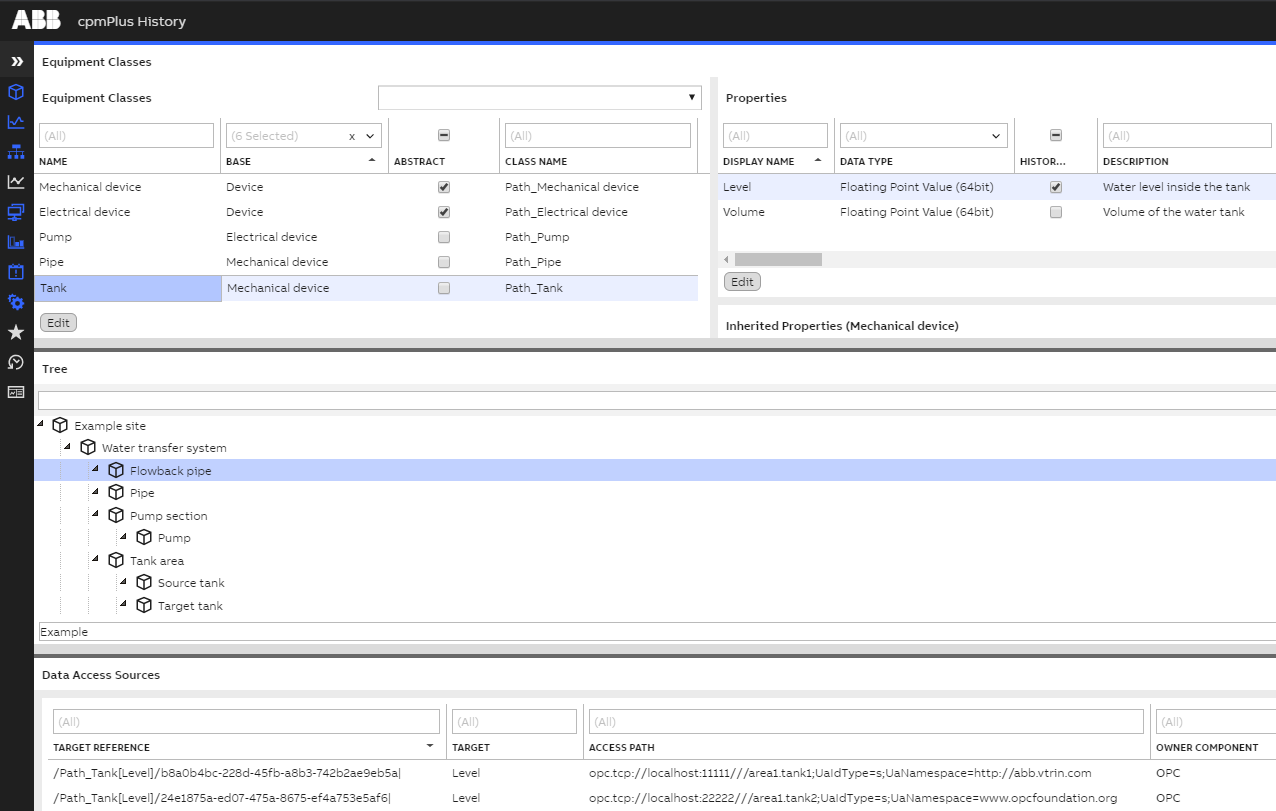Open the history clock icon in sidebar

pyautogui.click(x=16, y=362)
